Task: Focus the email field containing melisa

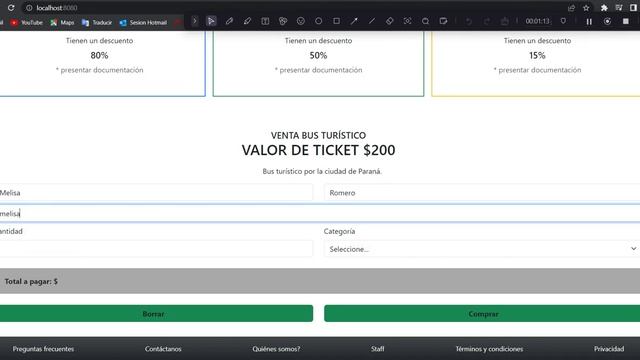Action: pyautogui.click(x=320, y=213)
